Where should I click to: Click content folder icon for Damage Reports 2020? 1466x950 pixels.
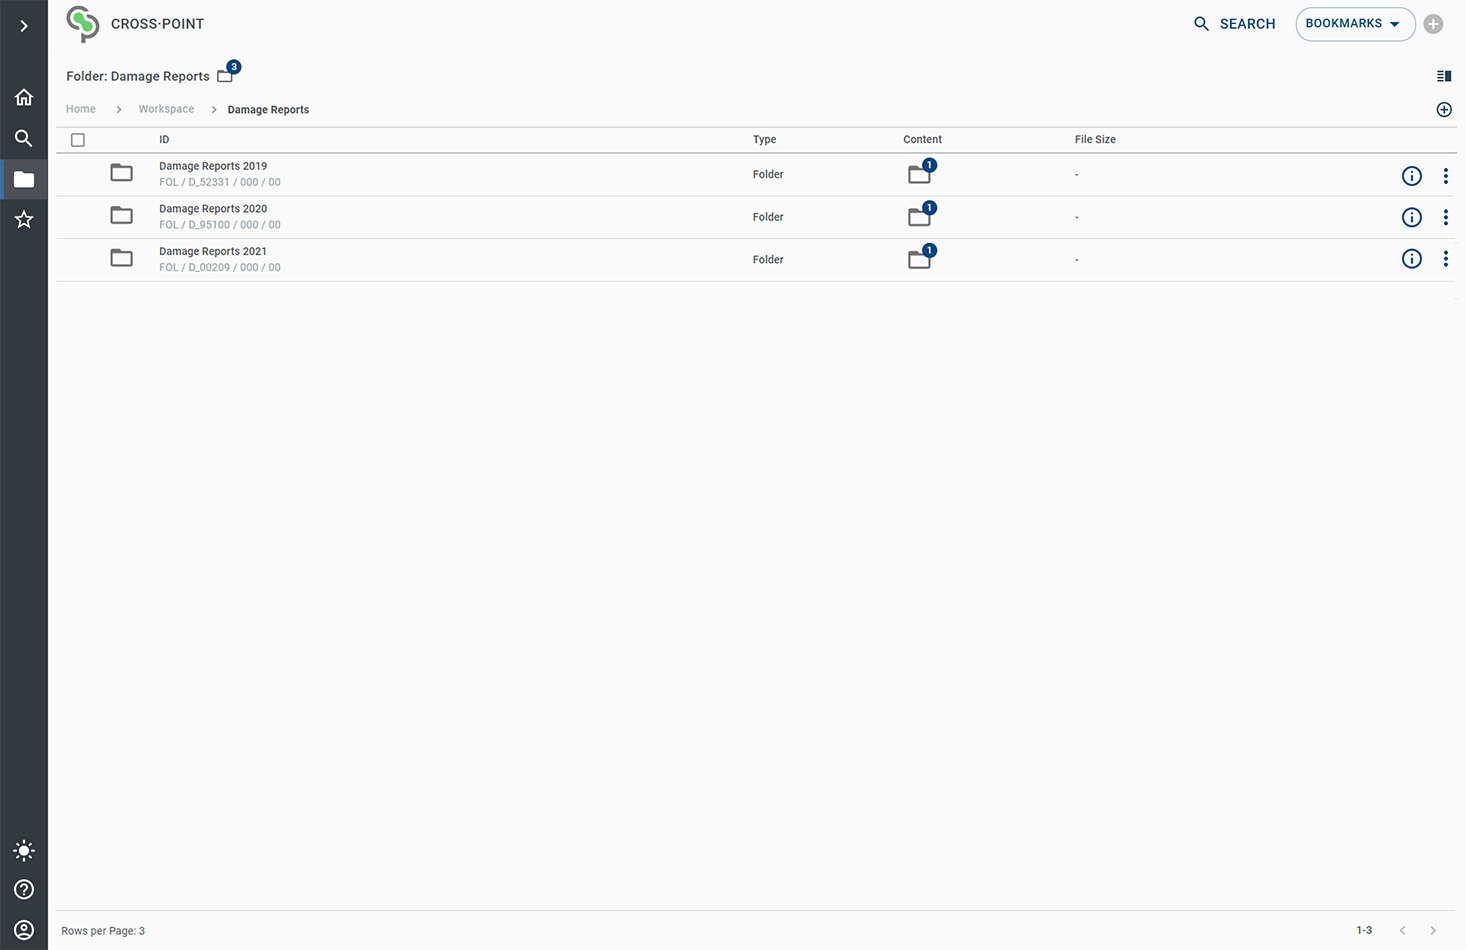pyautogui.click(x=919, y=217)
